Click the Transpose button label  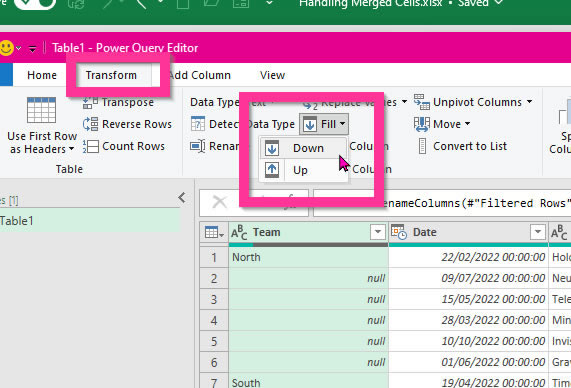(127, 102)
